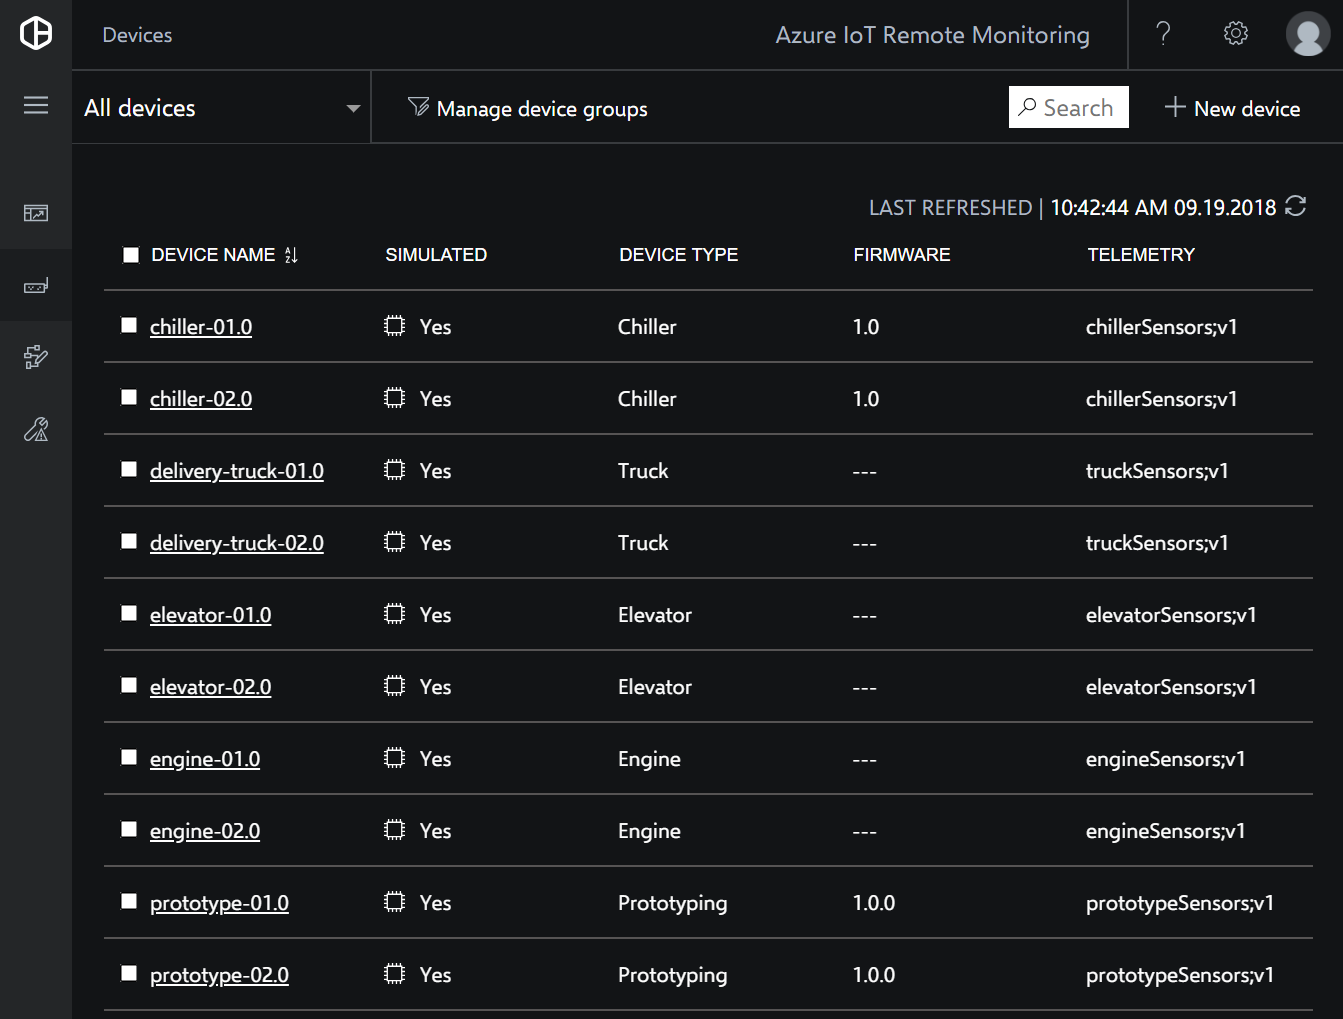Check the delivery-truck-02.0 row checkbox
The height and width of the screenshot is (1019, 1343).
[129, 541]
